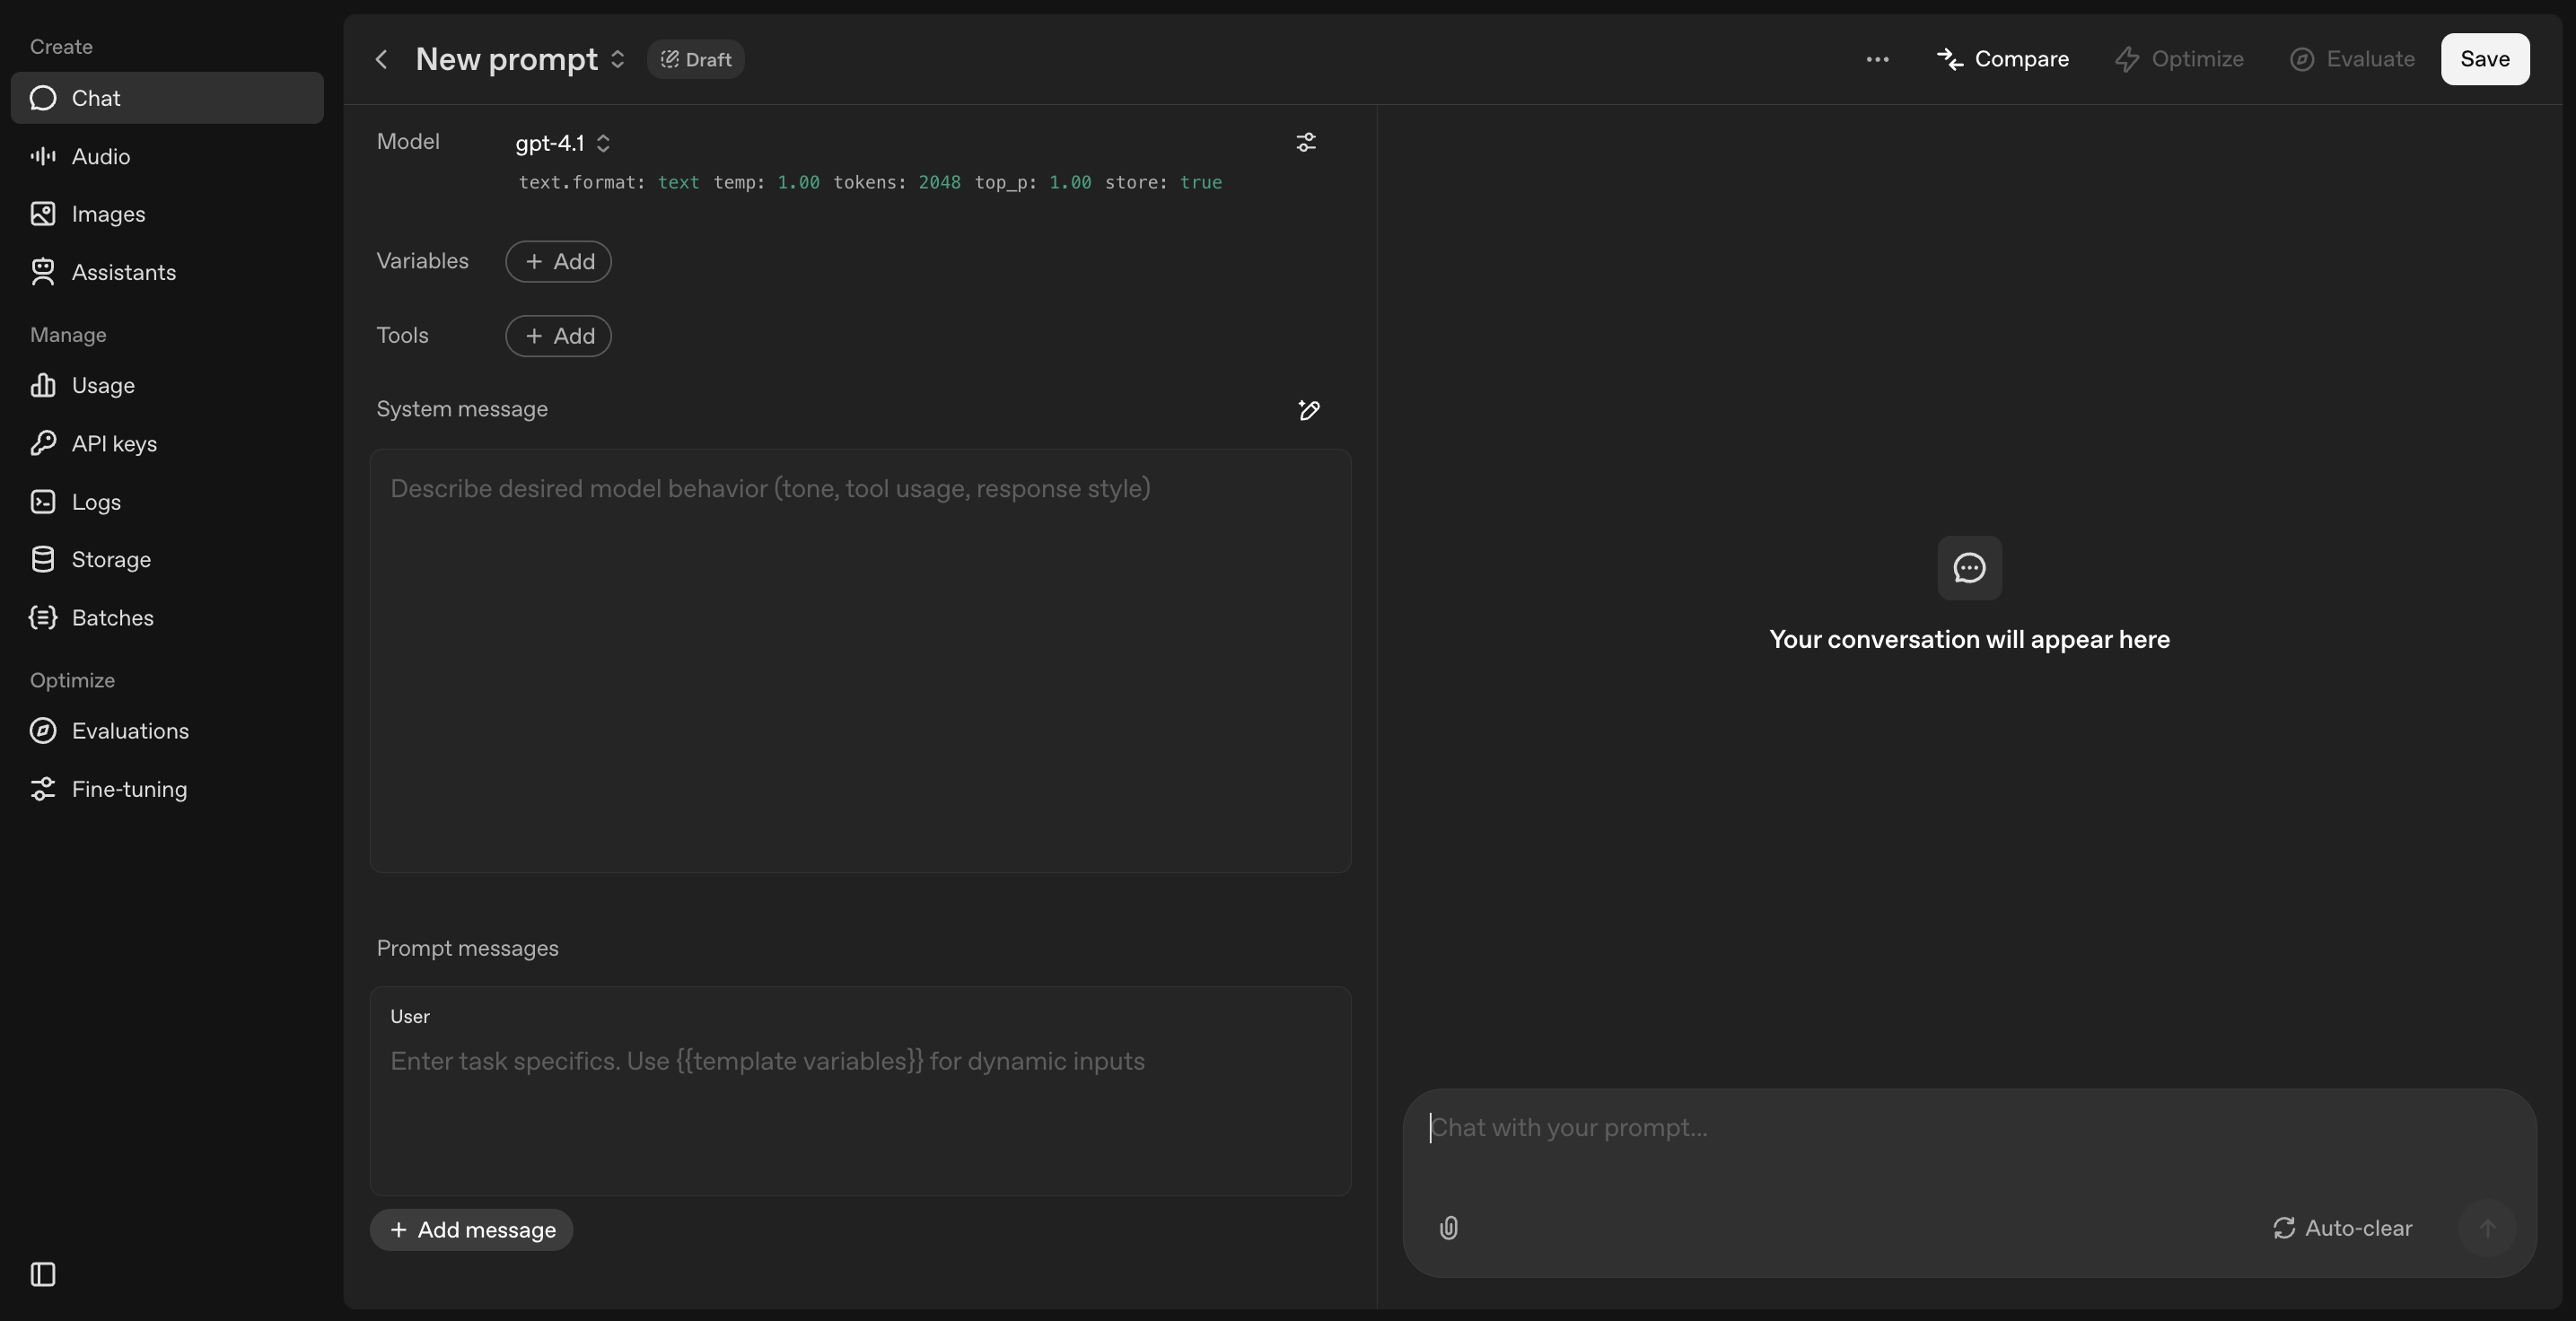Viewport: 2576px width, 1321px height.
Task: Click the Evaluate button
Action: [x=2352, y=59]
